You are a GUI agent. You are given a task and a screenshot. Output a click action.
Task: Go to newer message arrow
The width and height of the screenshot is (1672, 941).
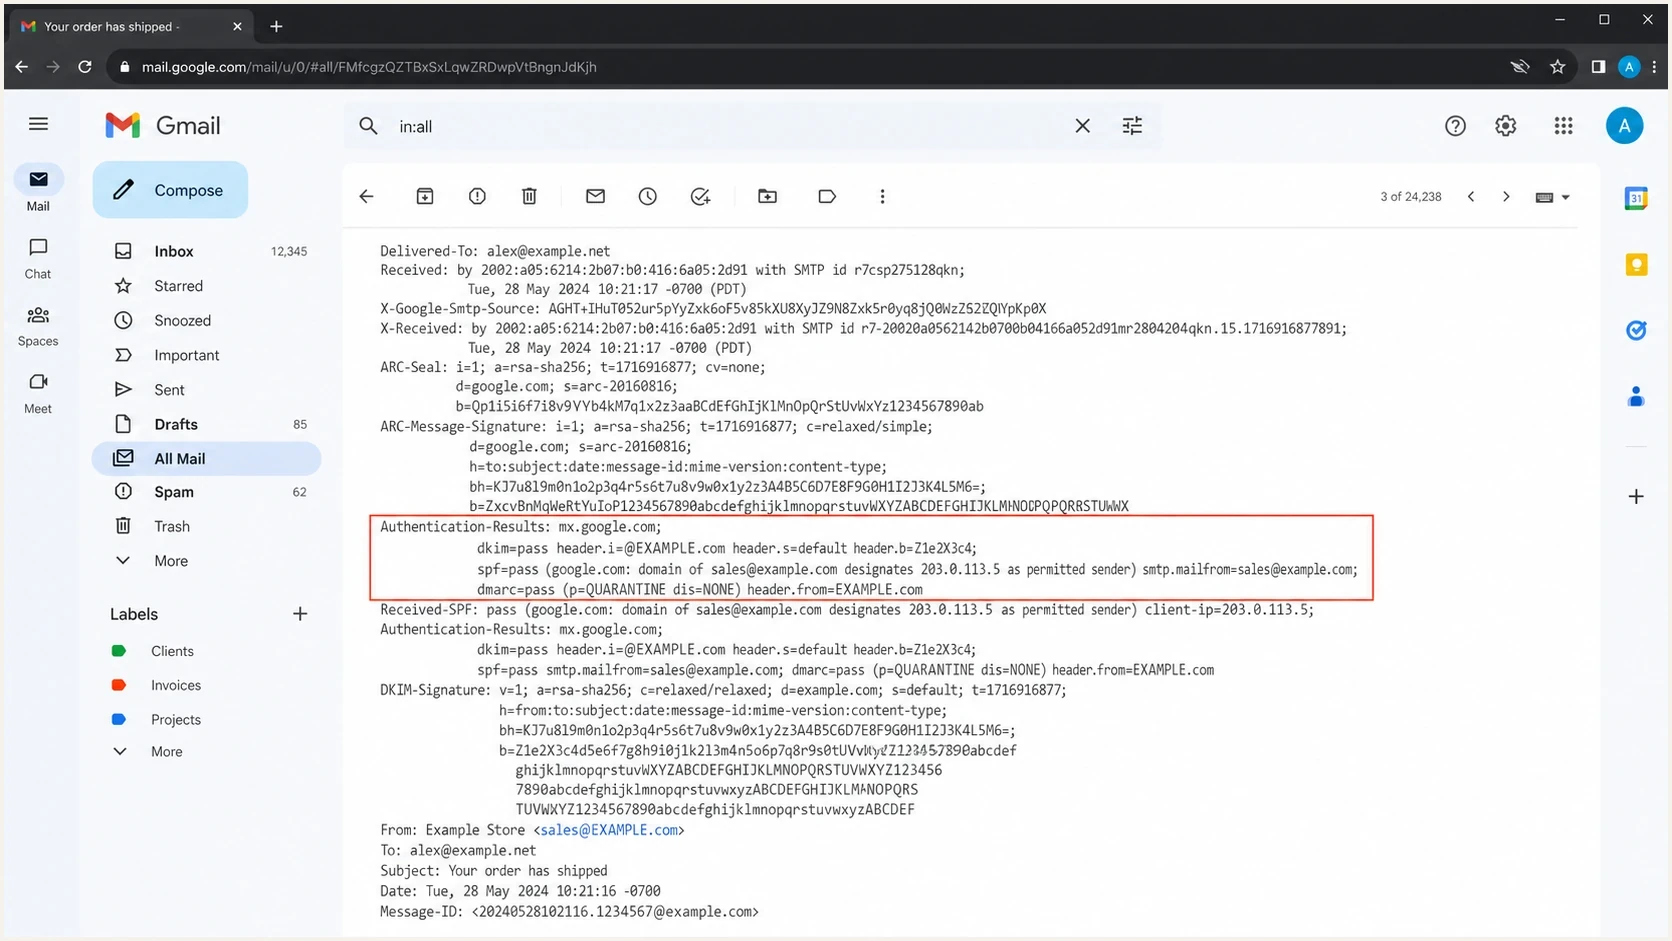1471,197
